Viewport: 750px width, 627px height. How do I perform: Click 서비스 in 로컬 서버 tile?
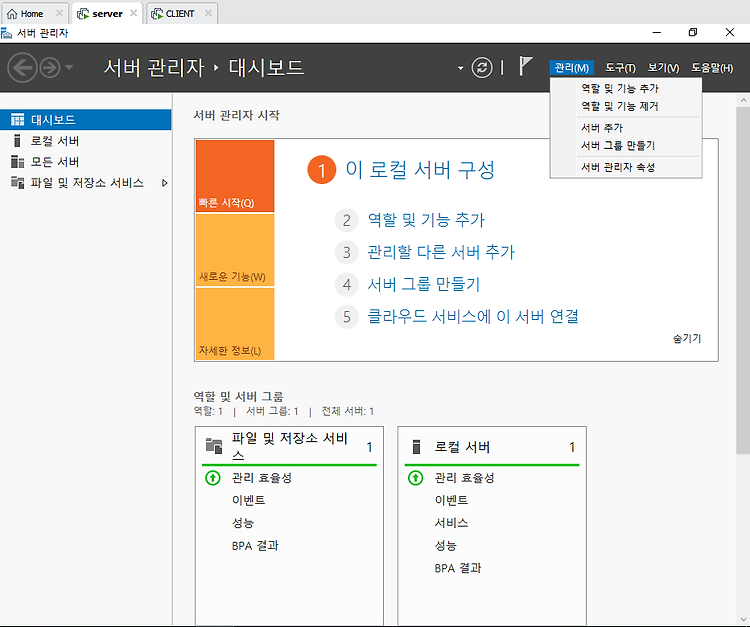(x=451, y=523)
